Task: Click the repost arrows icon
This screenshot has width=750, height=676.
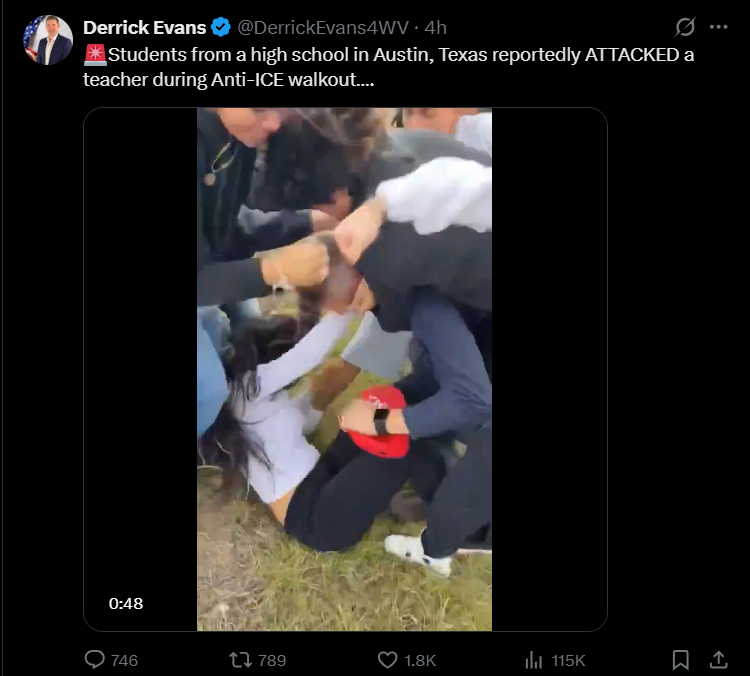Action: tap(240, 660)
